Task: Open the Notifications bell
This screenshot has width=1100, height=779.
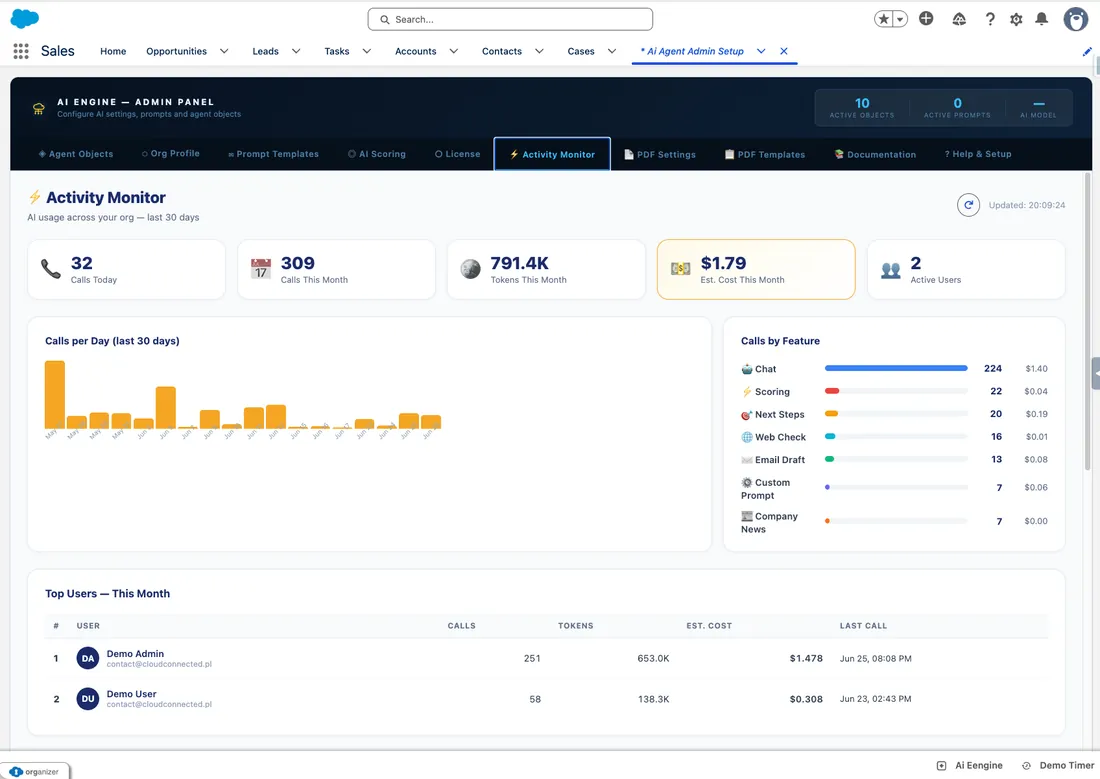Action: click(1042, 19)
